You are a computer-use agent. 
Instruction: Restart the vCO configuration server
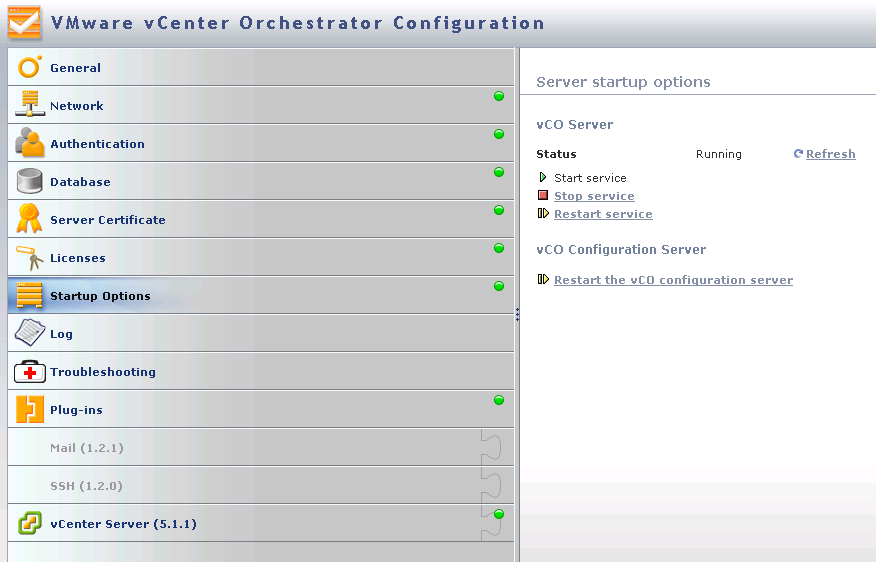pyautogui.click(x=673, y=280)
